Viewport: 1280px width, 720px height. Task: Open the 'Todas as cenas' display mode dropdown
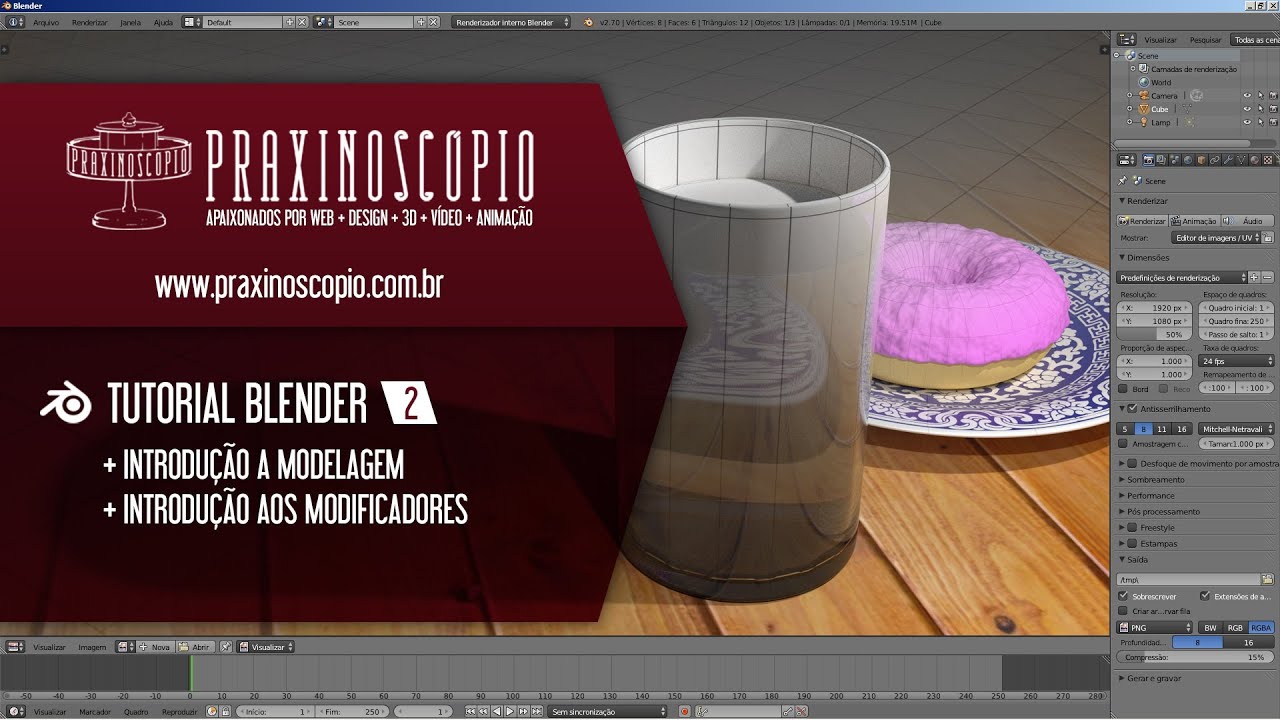1255,40
